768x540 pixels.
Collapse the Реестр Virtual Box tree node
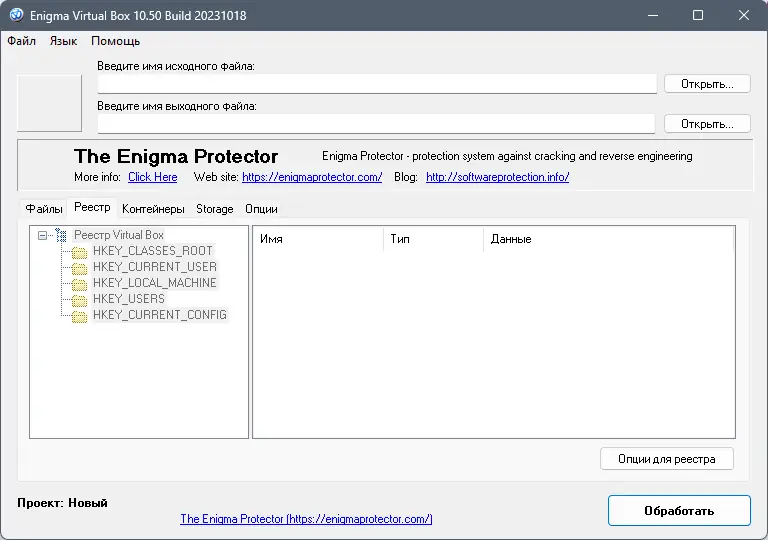coord(43,236)
